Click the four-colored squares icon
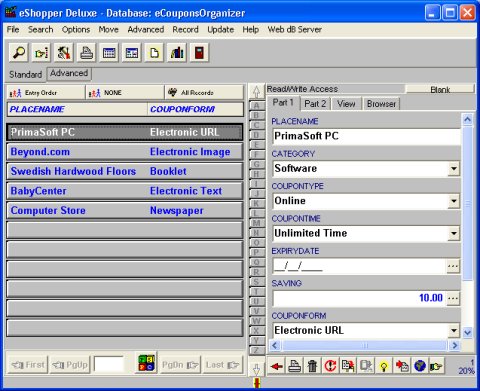480x391 pixels. pyautogui.click(x=146, y=363)
